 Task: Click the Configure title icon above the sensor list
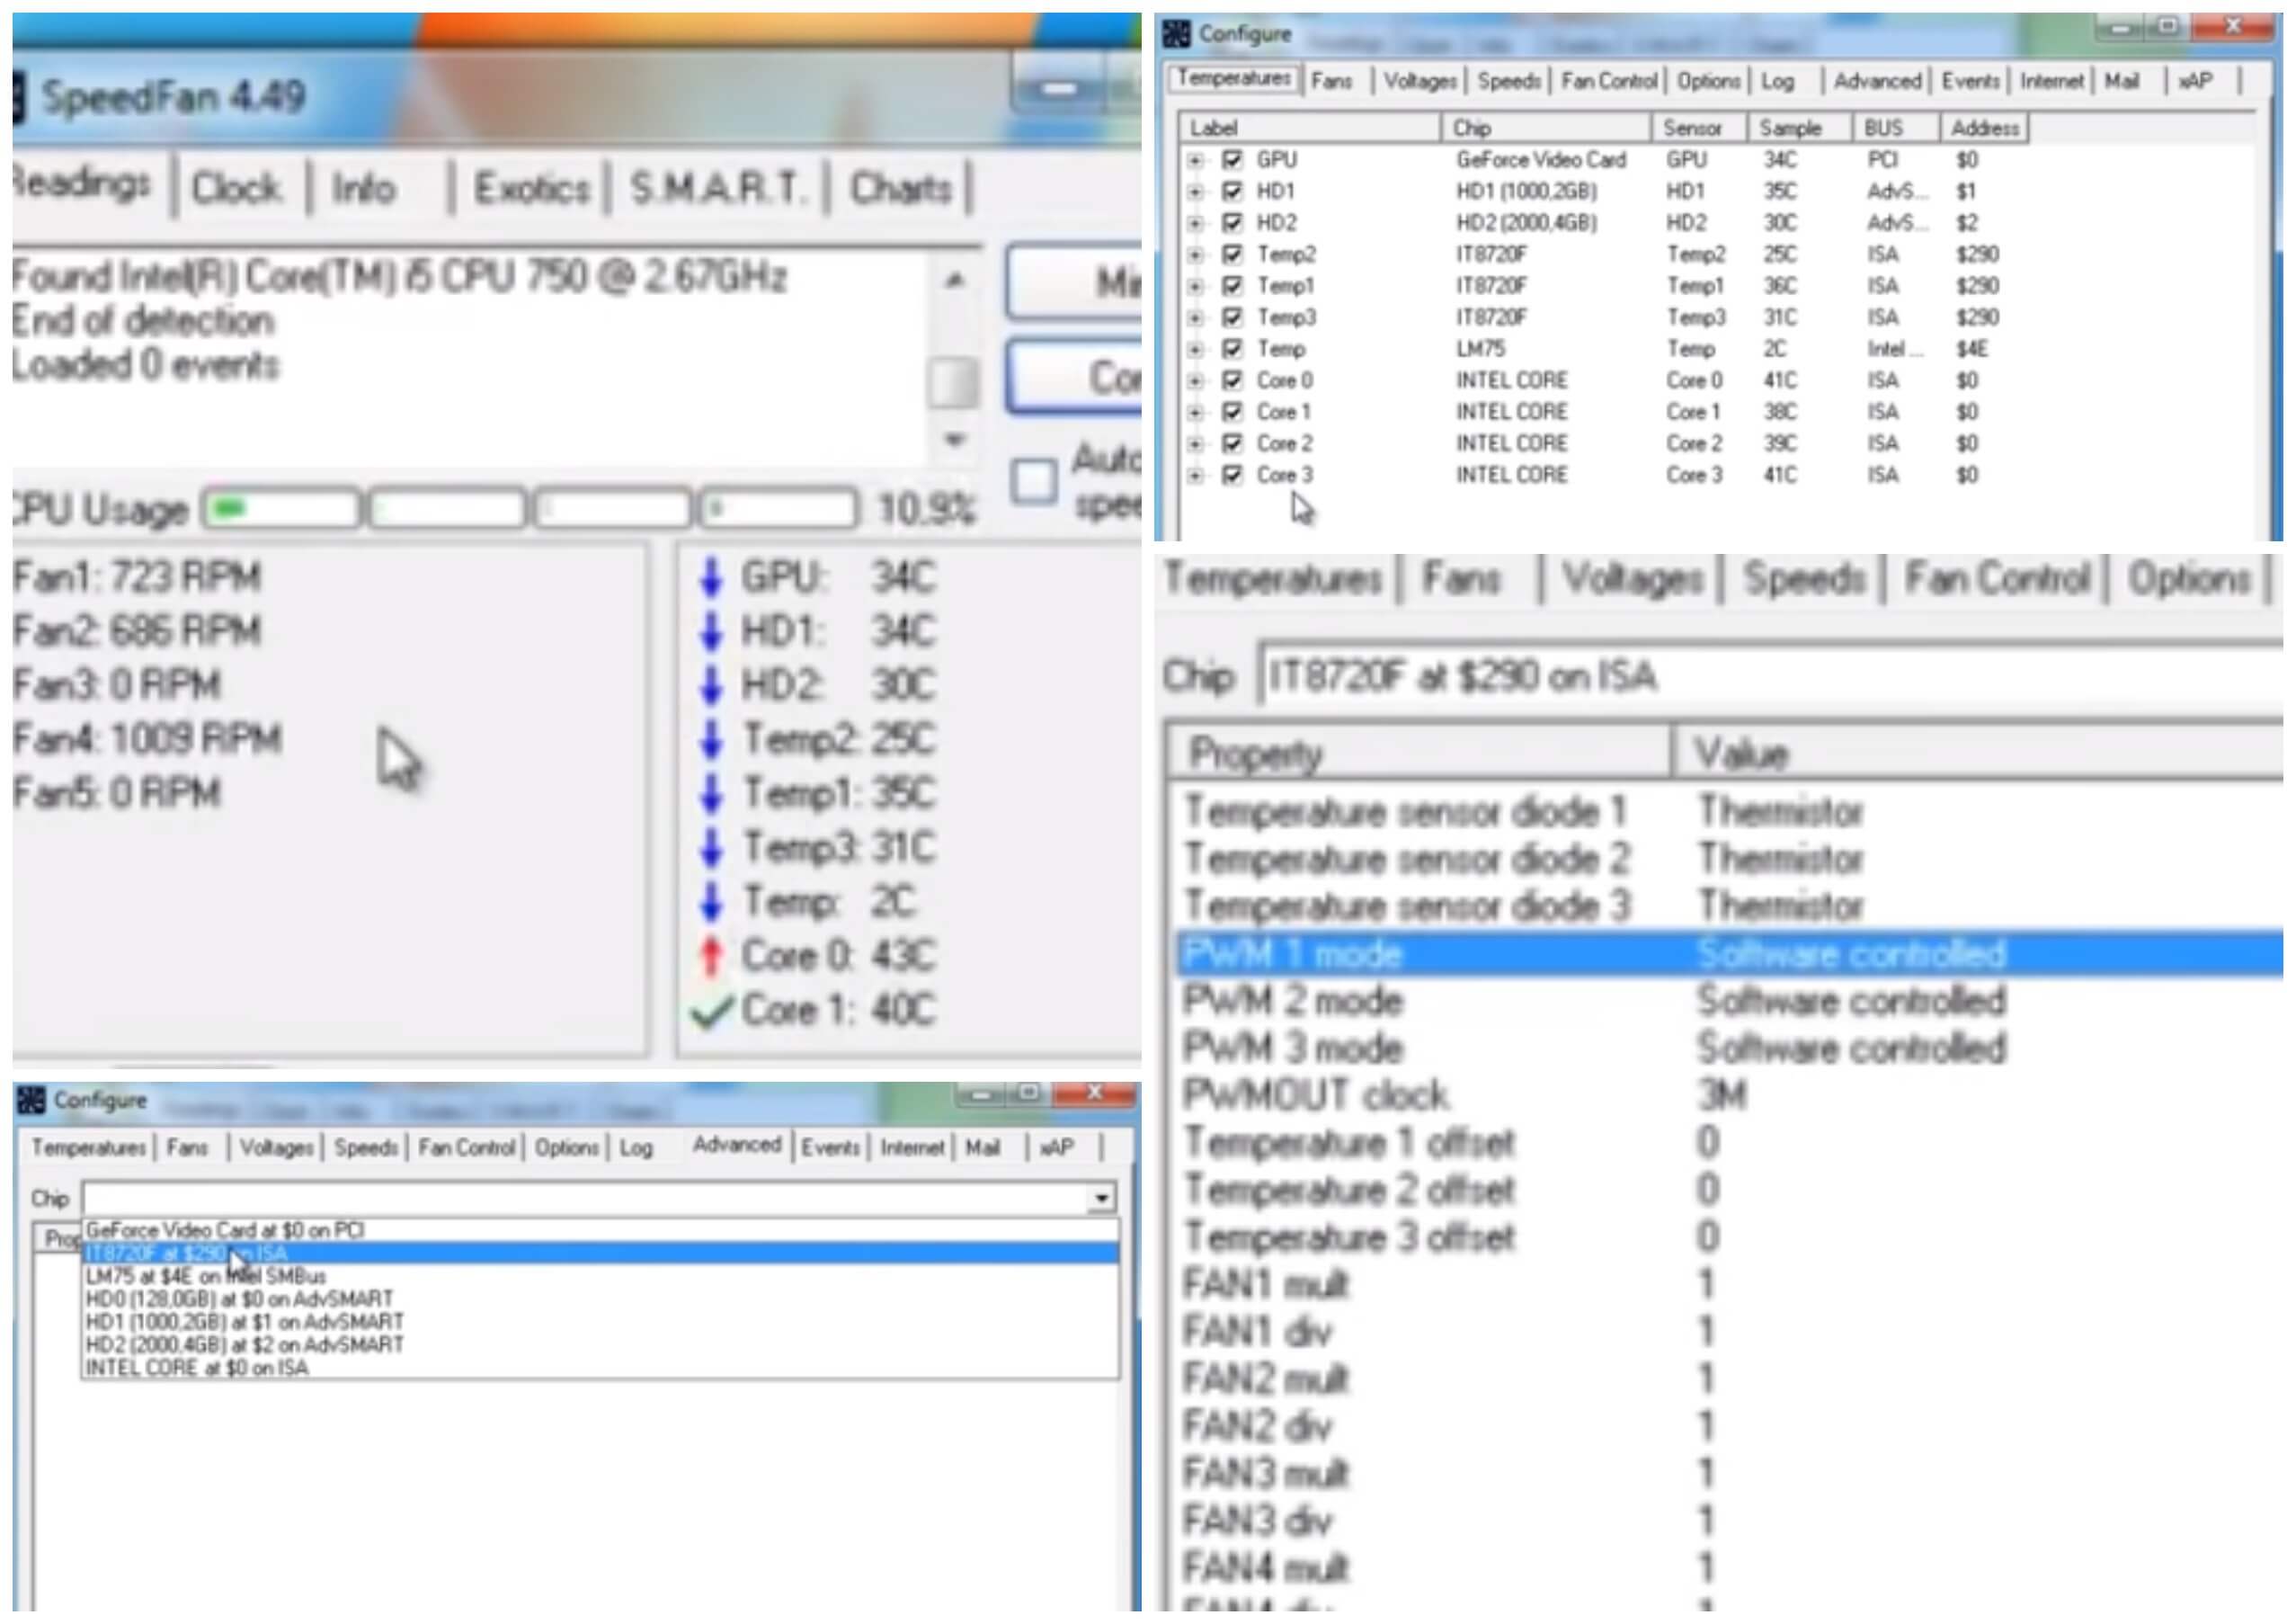point(1177,34)
